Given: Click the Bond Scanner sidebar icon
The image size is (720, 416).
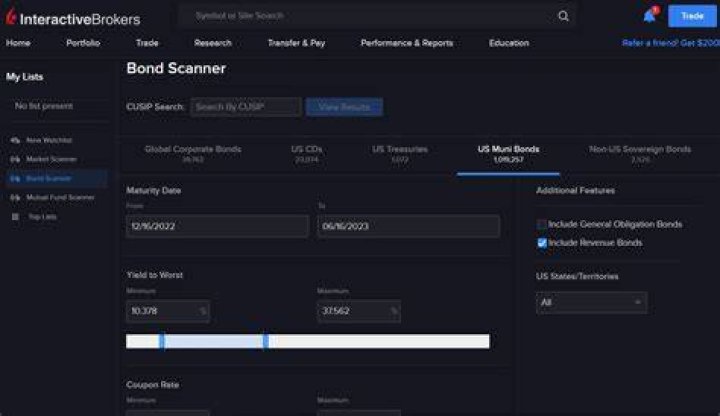Looking at the screenshot, I should point(15,178).
